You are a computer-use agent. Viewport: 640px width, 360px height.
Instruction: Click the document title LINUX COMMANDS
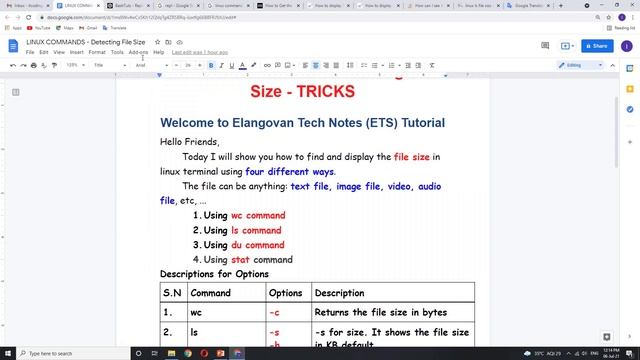tap(86, 42)
